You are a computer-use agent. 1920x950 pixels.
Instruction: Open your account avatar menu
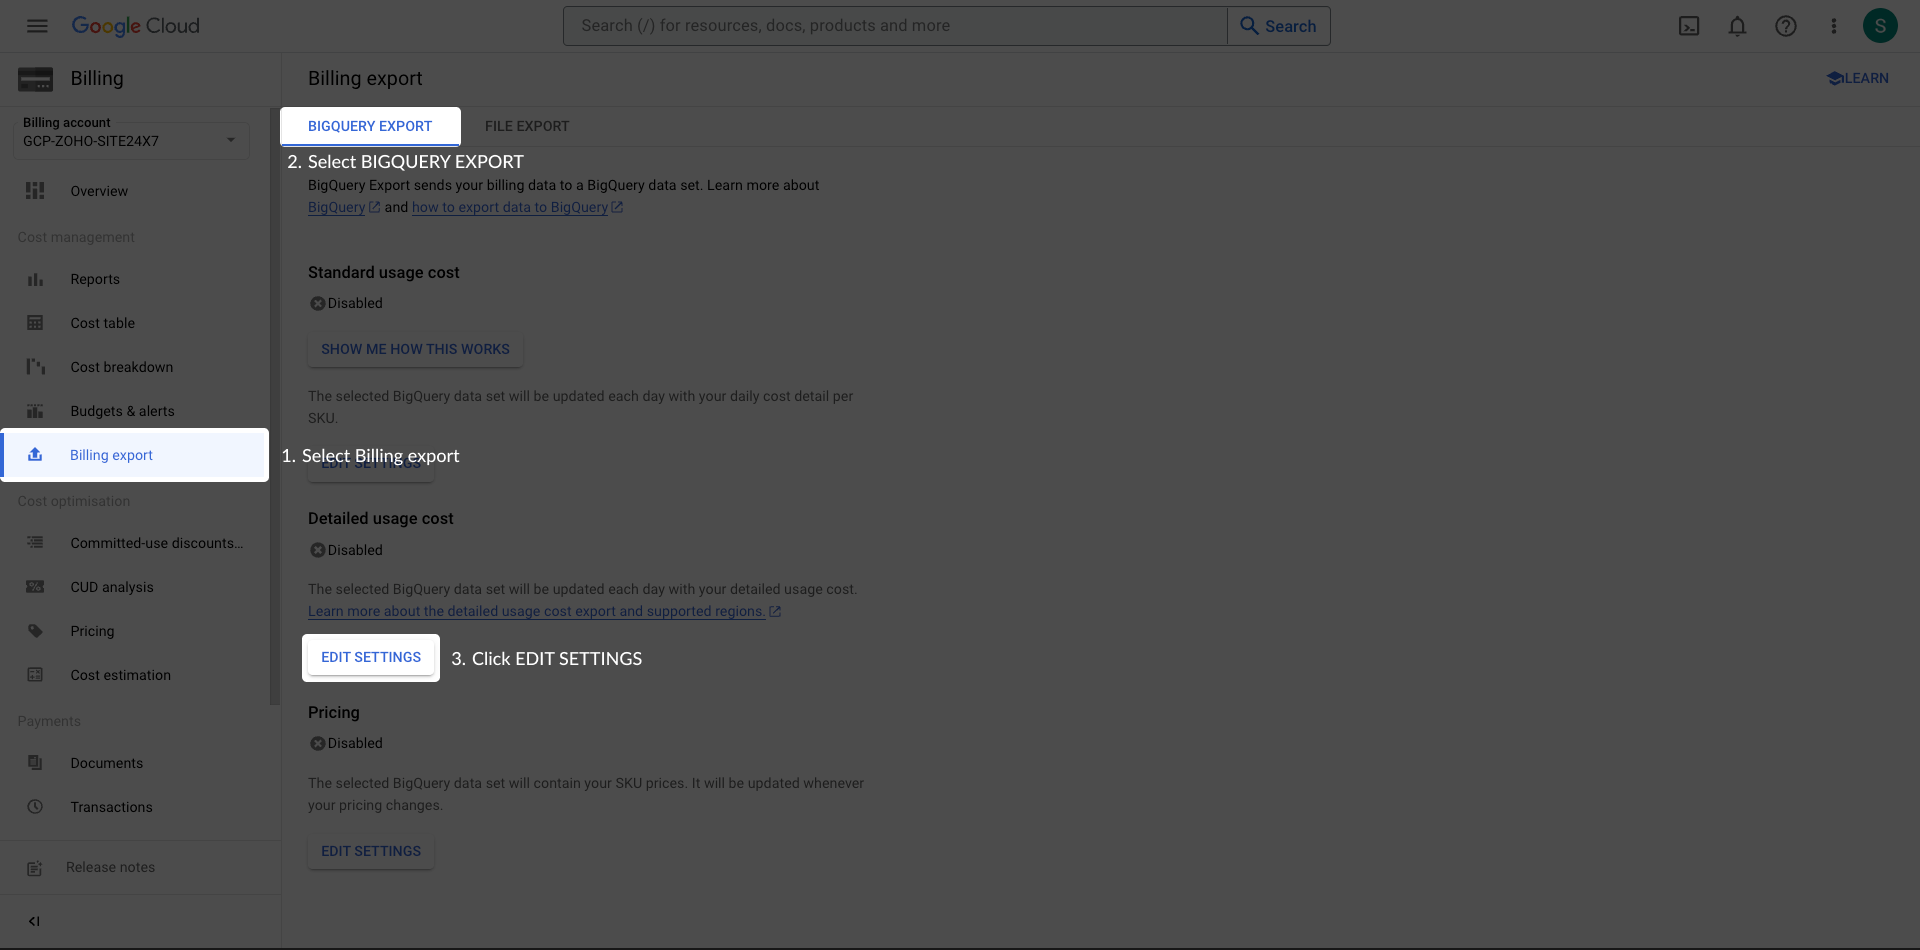(x=1881, y=26)
